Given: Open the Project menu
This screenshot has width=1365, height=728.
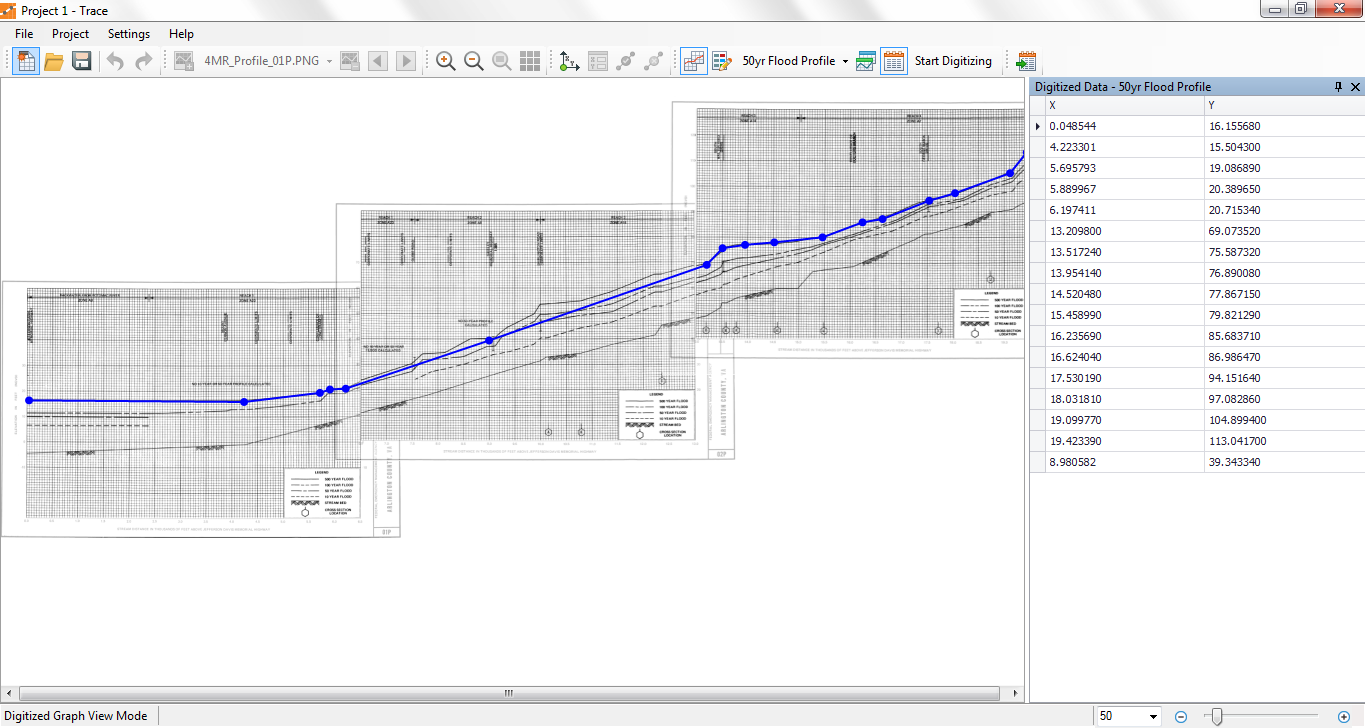Looking at the screenshot, I should pos(70,34).
